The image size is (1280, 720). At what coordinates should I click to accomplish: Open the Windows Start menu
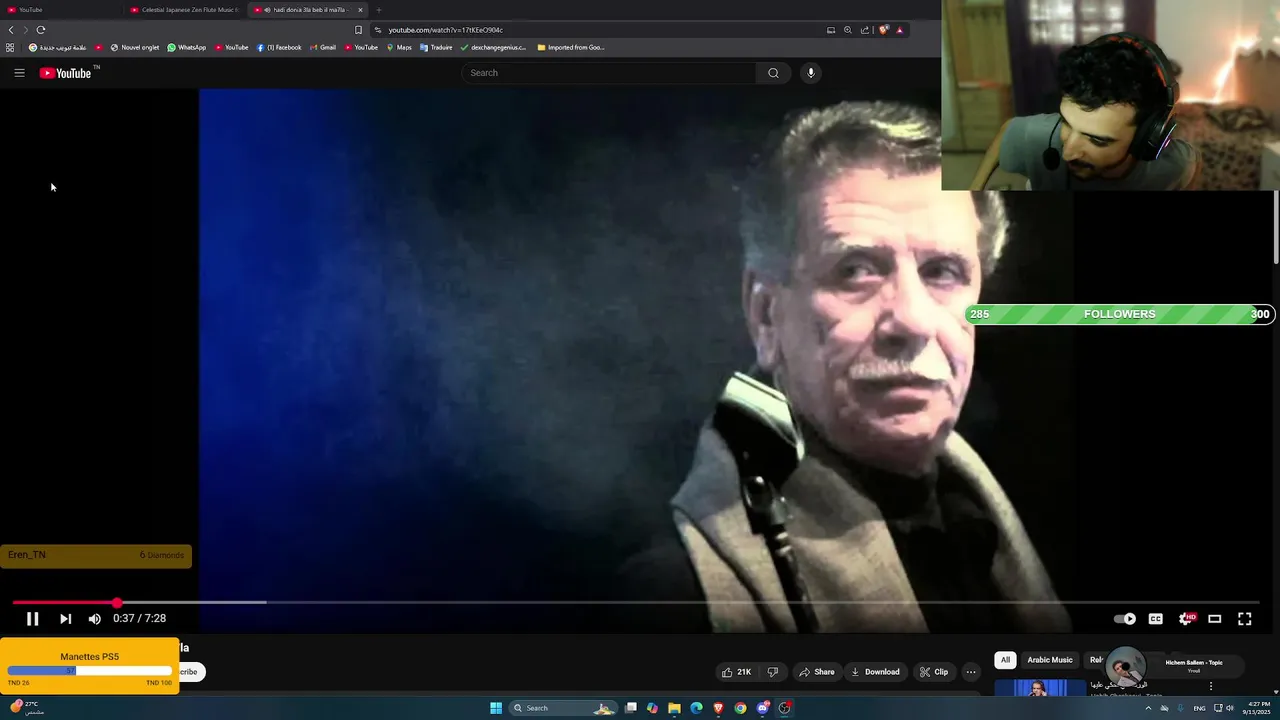point(496,708)
